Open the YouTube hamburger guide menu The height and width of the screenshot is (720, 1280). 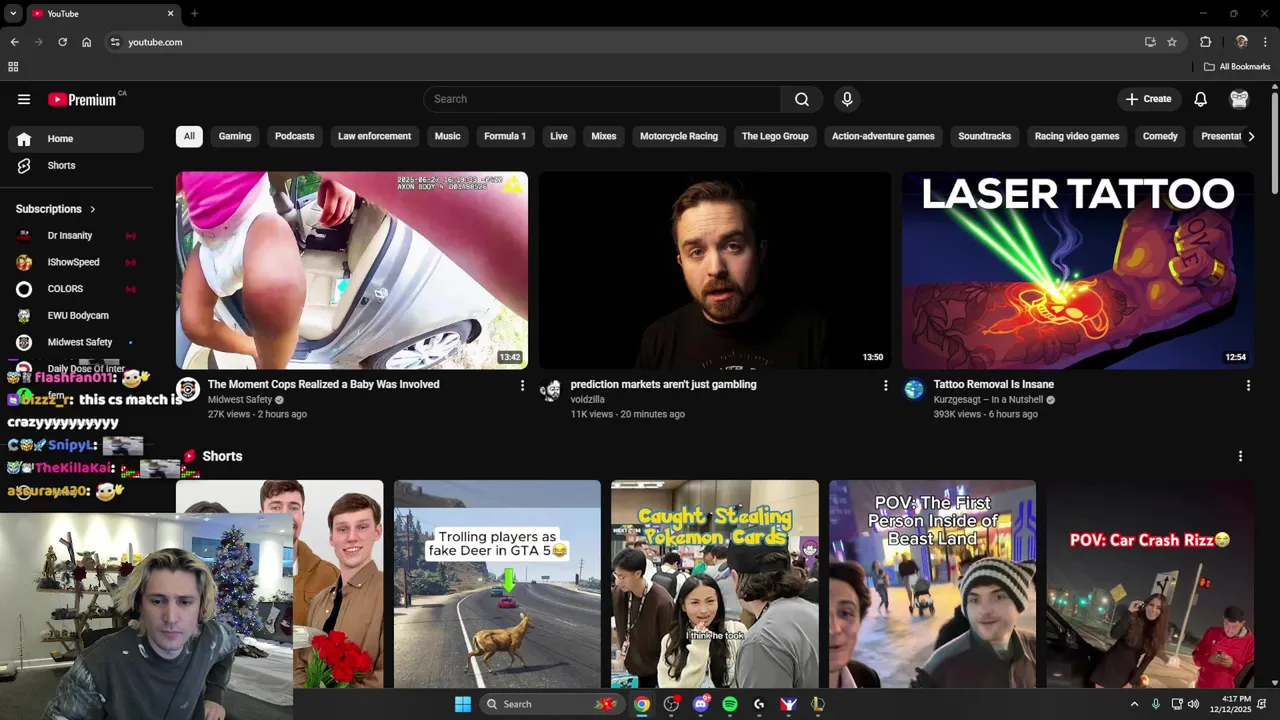[24, 99]
